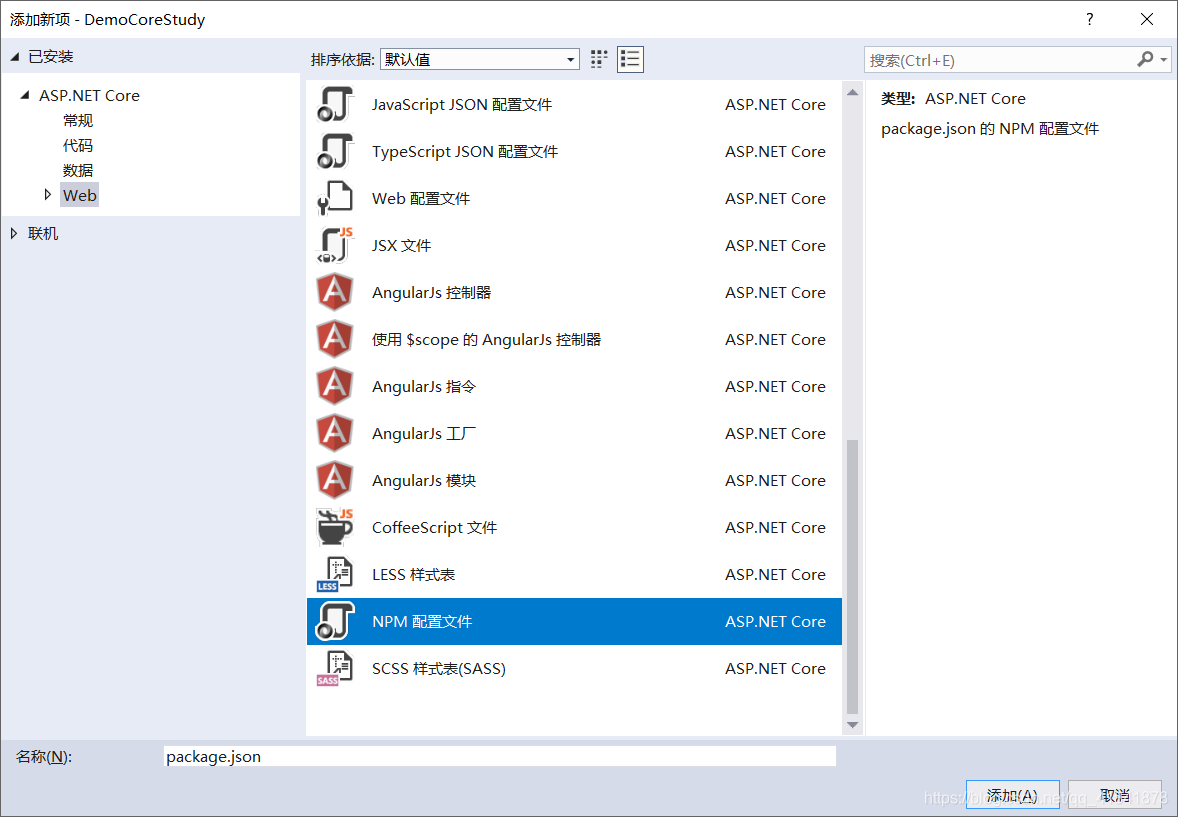Collapse the ASP.NET Core tree node
This screenshot has width=1178, height=817.
[x=26, y=95]
